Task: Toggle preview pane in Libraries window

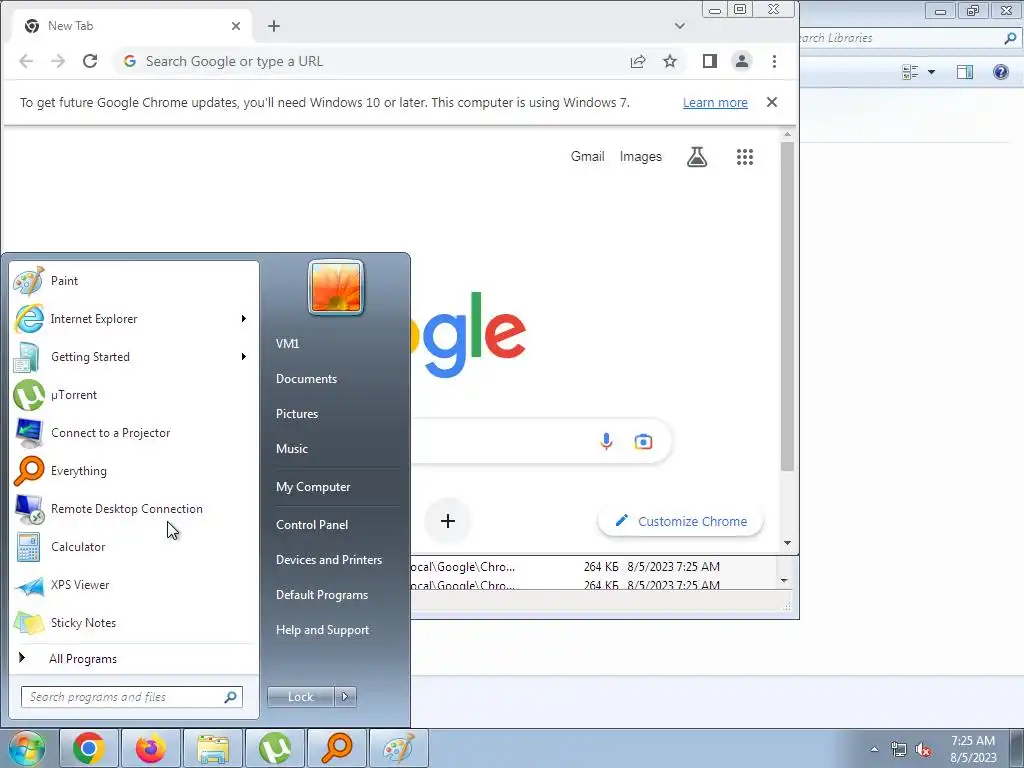Action: (x=965, y=72)
